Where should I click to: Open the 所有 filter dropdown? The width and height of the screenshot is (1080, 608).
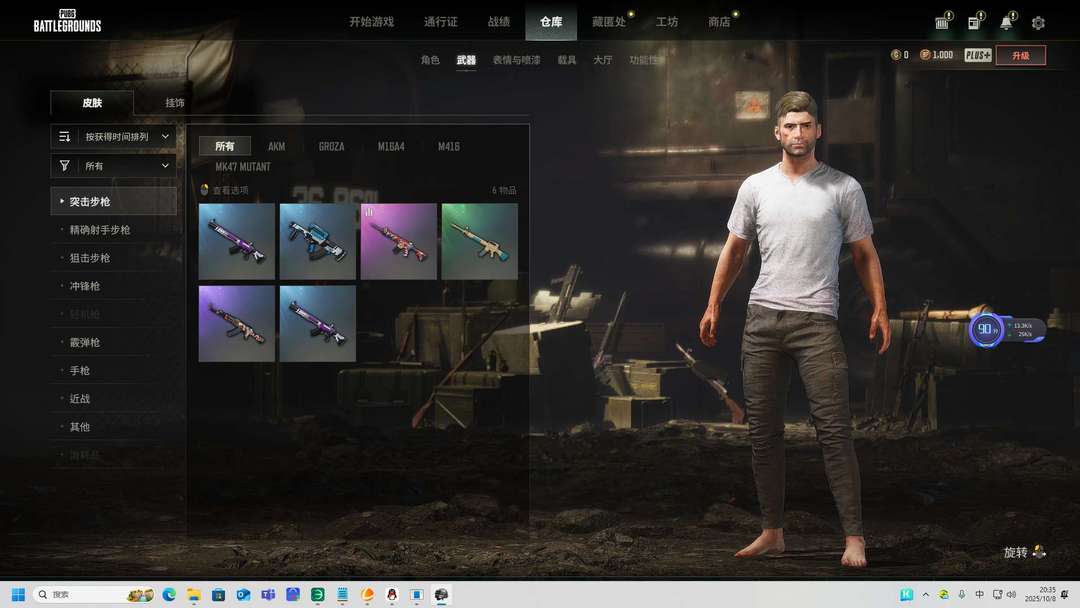point(113,165)
